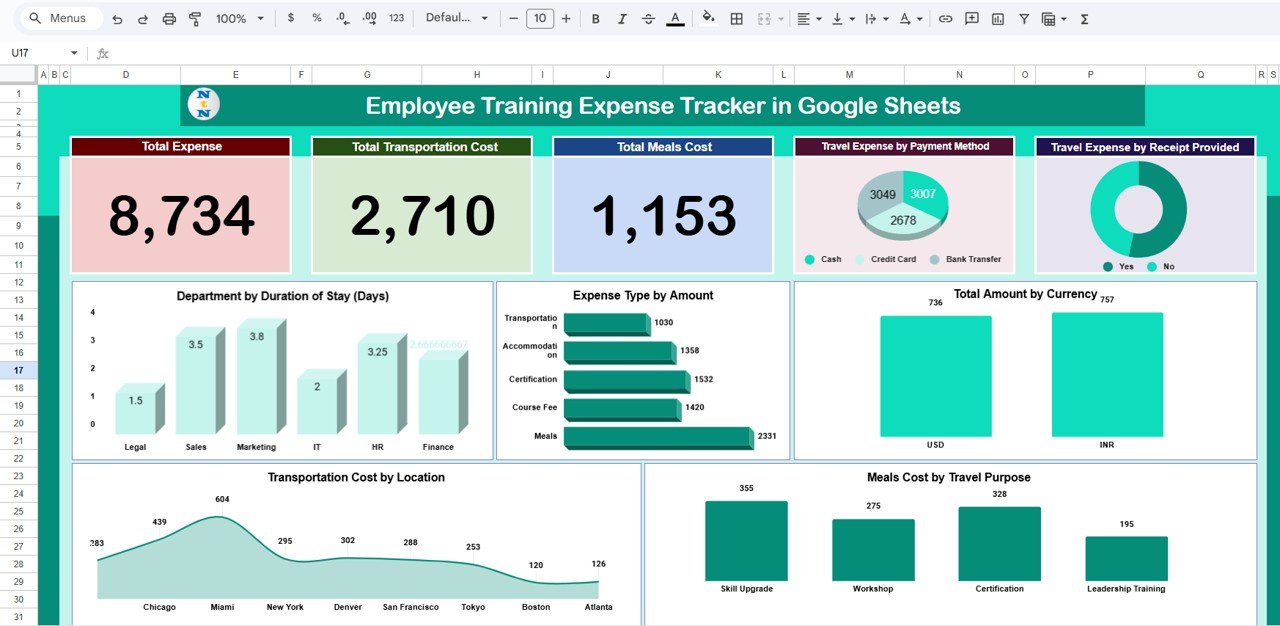The width and height of the screenshot is (1280, 626).
Task: Click the Increase font size button
Action: pyautogui.click(x=563, y=18)
